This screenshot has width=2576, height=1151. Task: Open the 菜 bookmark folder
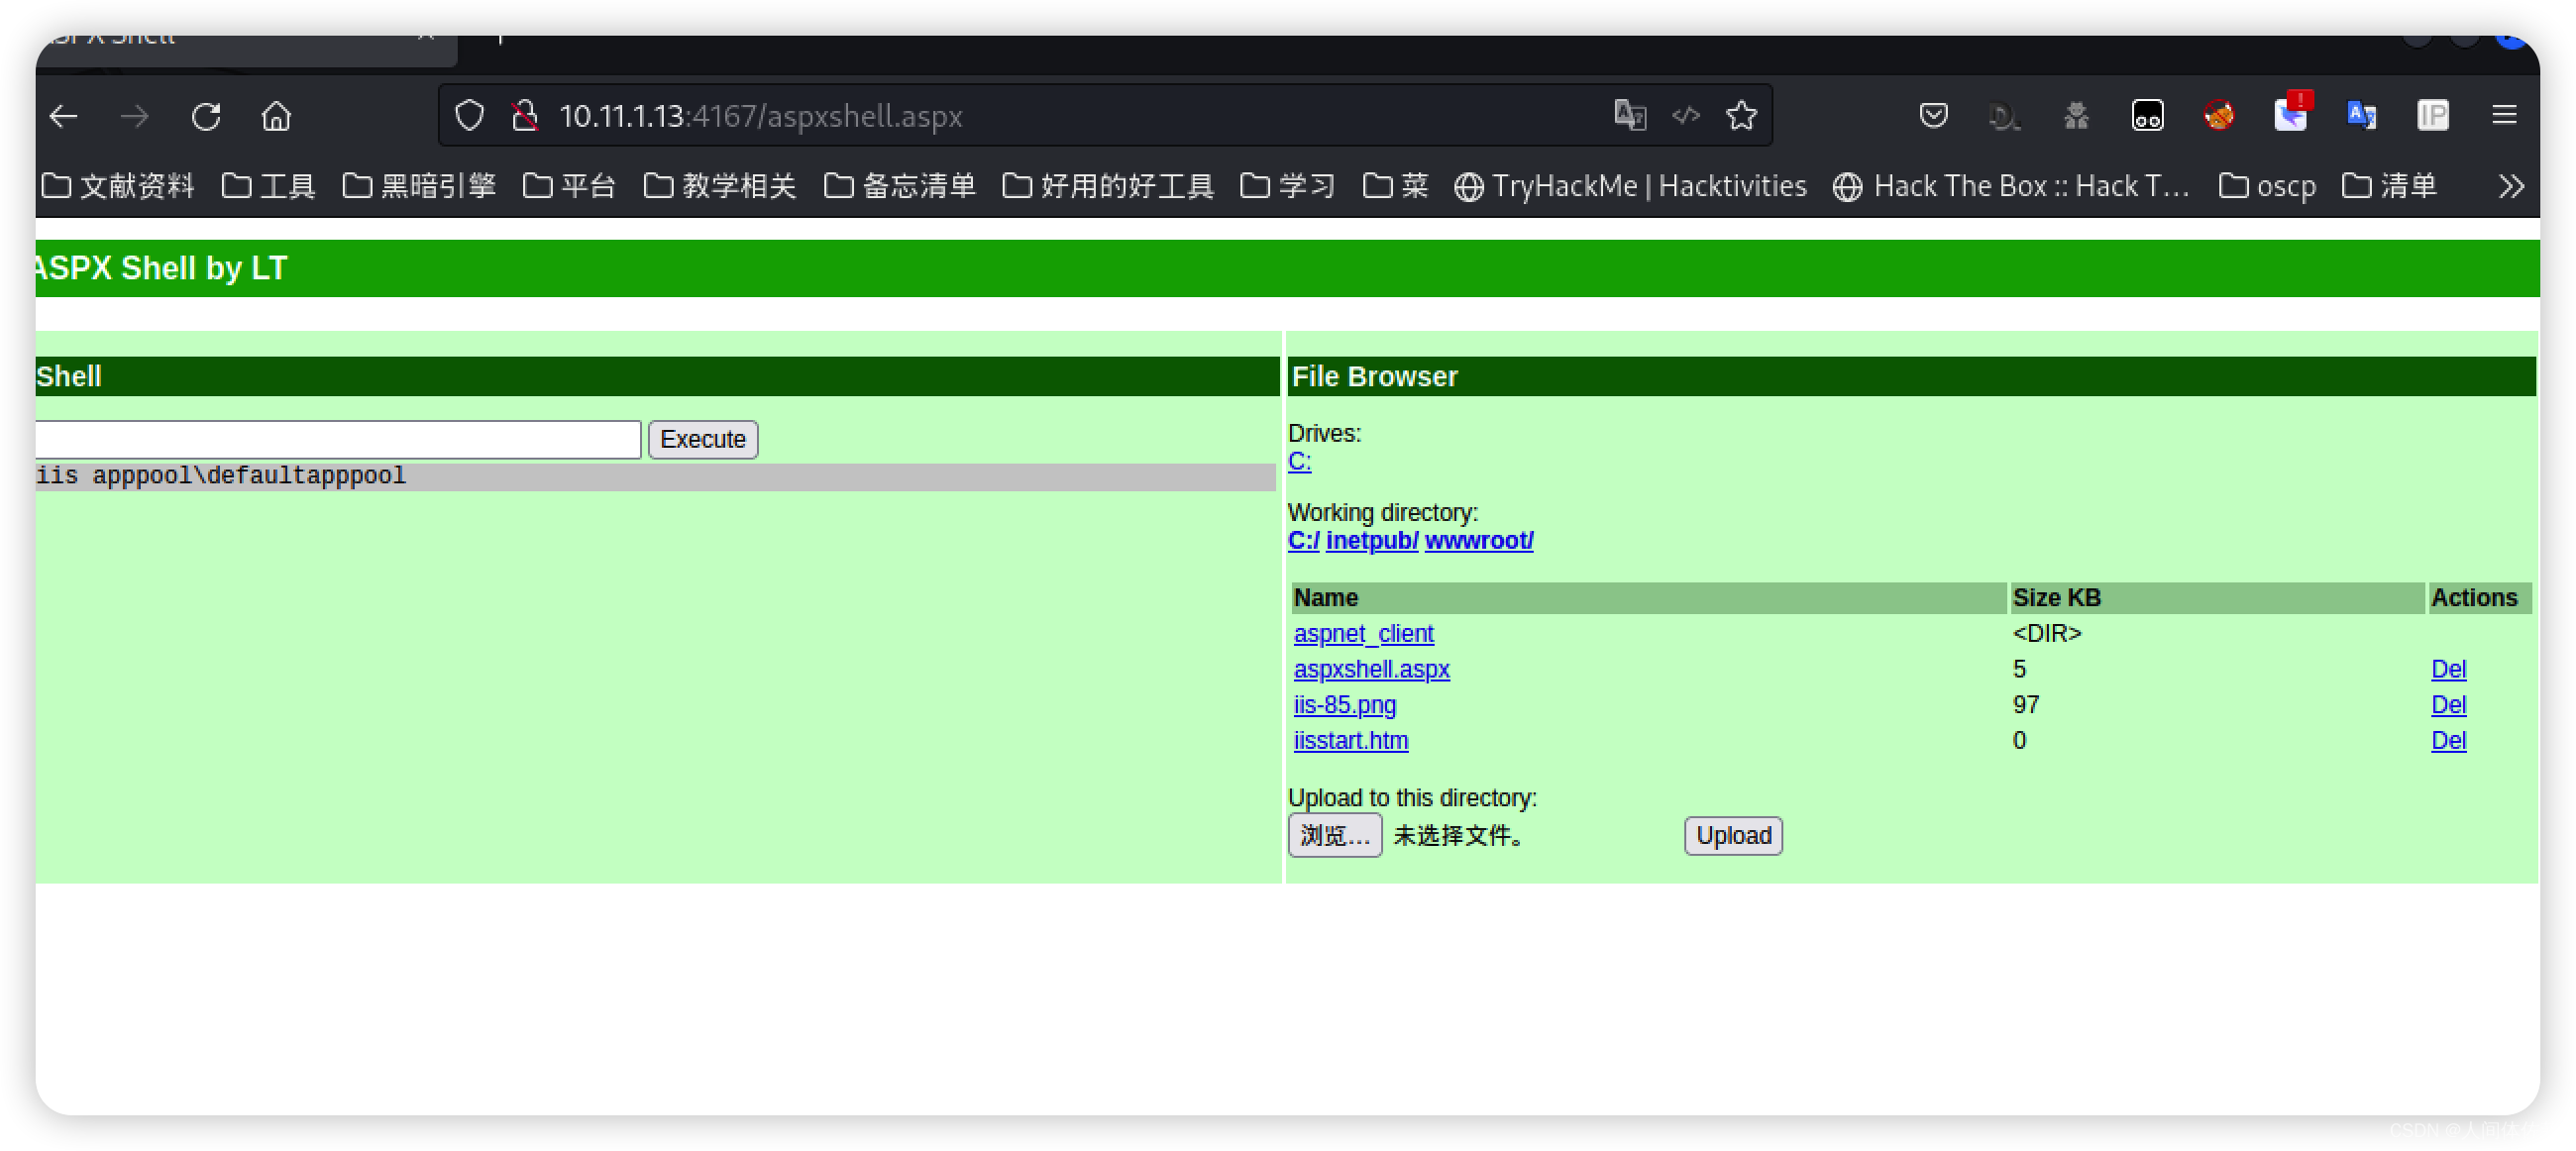(1396, 186)
